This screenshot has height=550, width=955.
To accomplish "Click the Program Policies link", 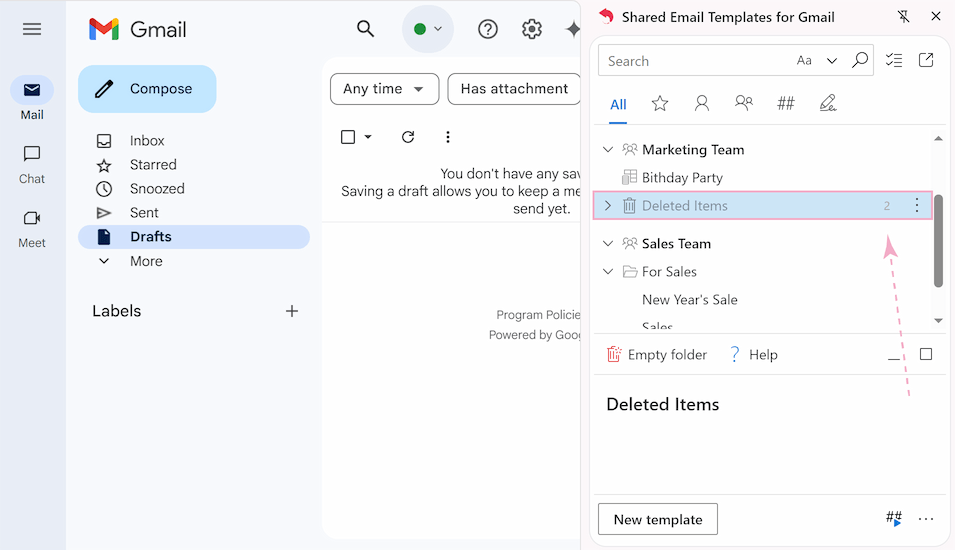I will point(538,315).
